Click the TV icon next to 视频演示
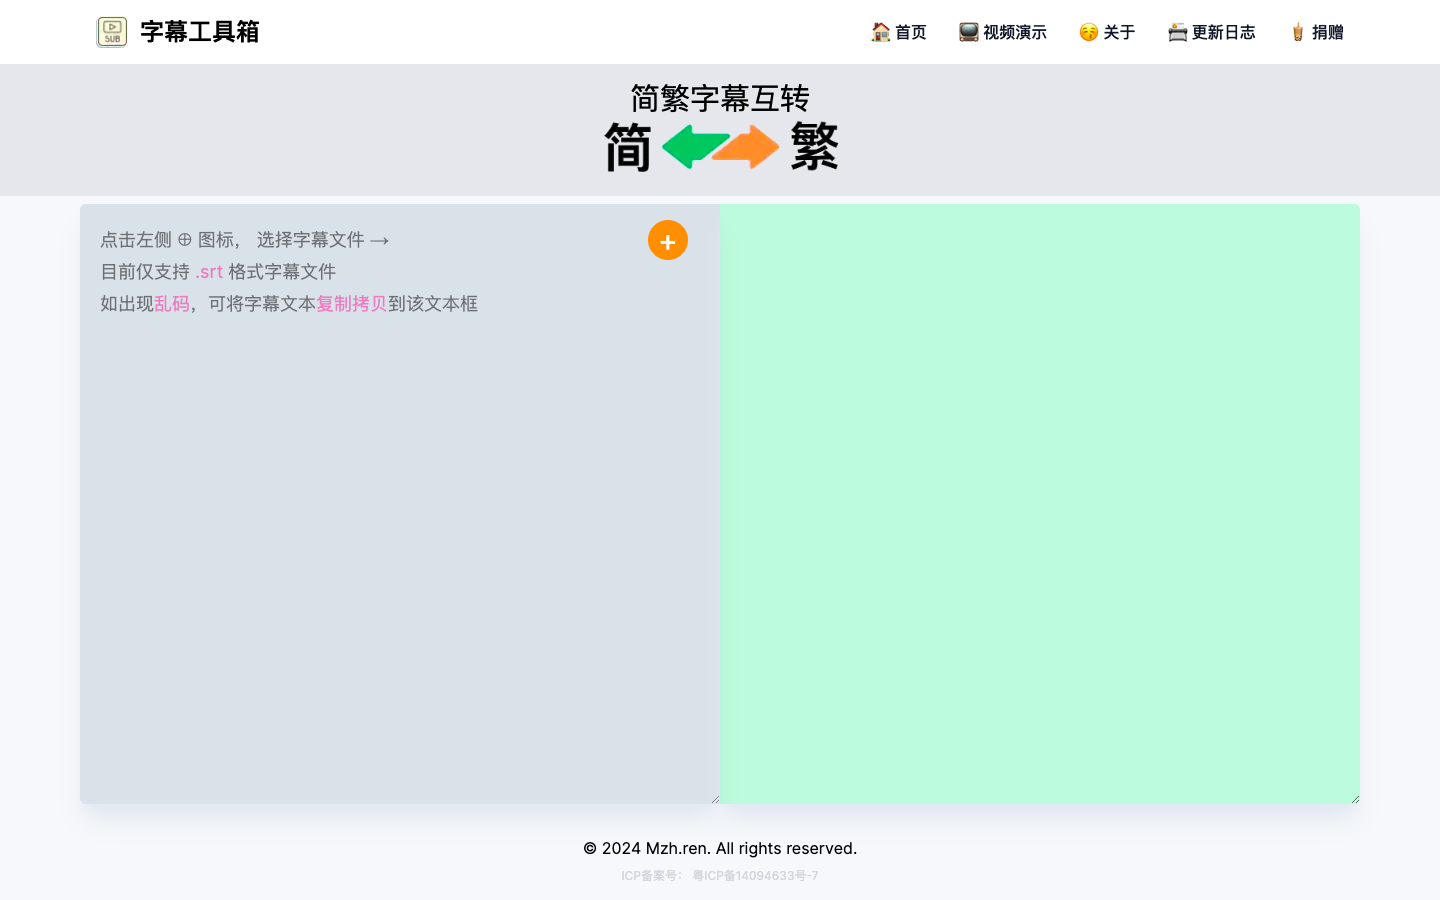 [967, 31]
